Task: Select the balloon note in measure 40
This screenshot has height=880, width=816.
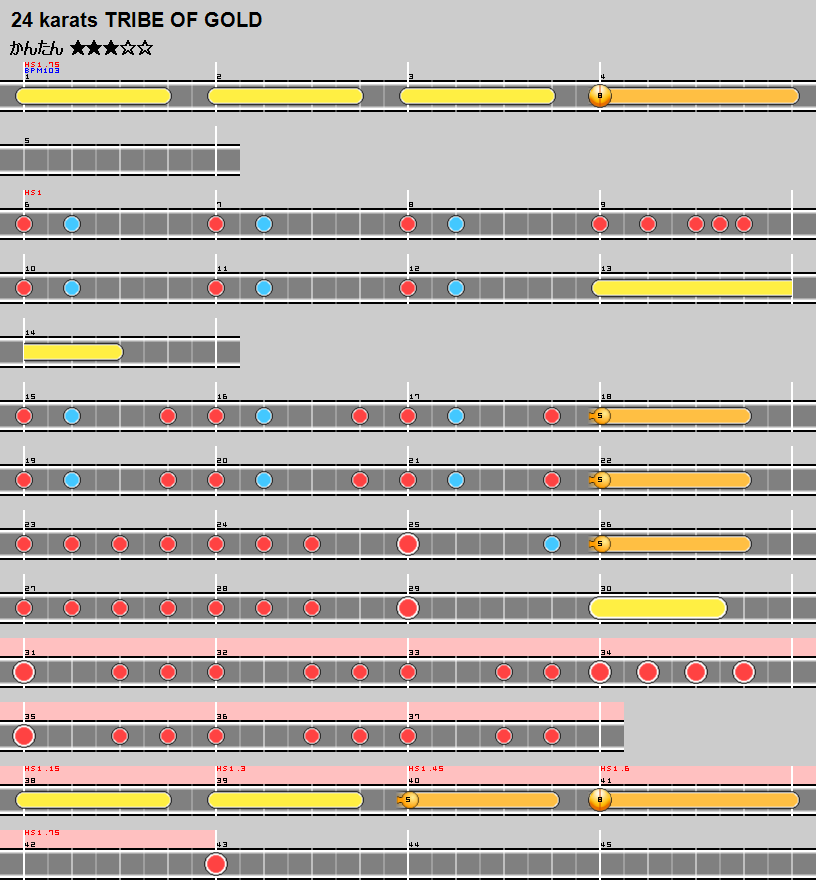Action: coord(409,800)
